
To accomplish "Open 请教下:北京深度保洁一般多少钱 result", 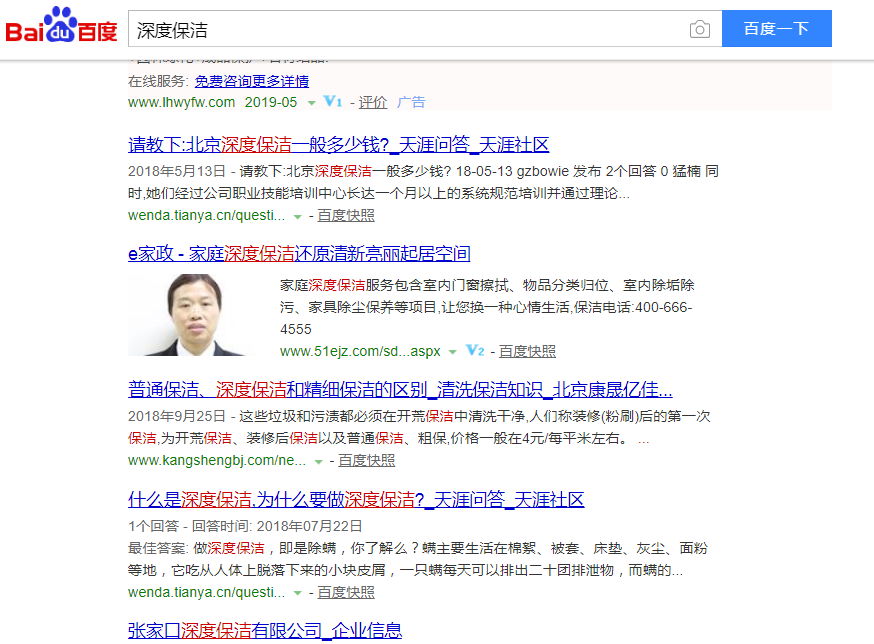I will pyautogui.click(x=338, y=144).
